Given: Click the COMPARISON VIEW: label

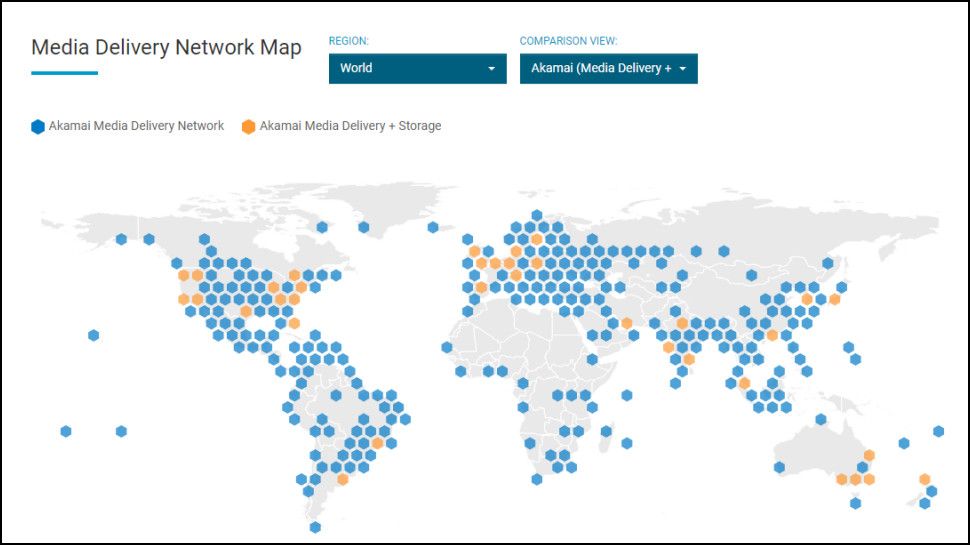Looking at the screenshot, I should point(569,41).
